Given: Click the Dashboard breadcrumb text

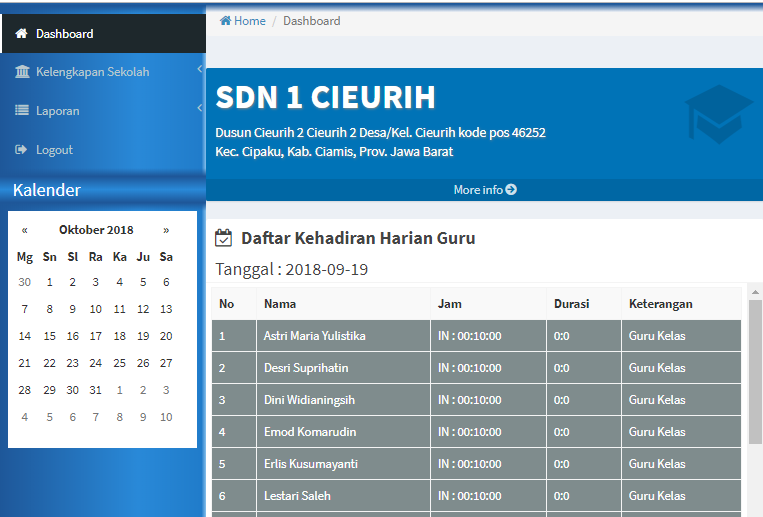Looking at the screenshot, I should pyautogui.click(x=311, y=21).
